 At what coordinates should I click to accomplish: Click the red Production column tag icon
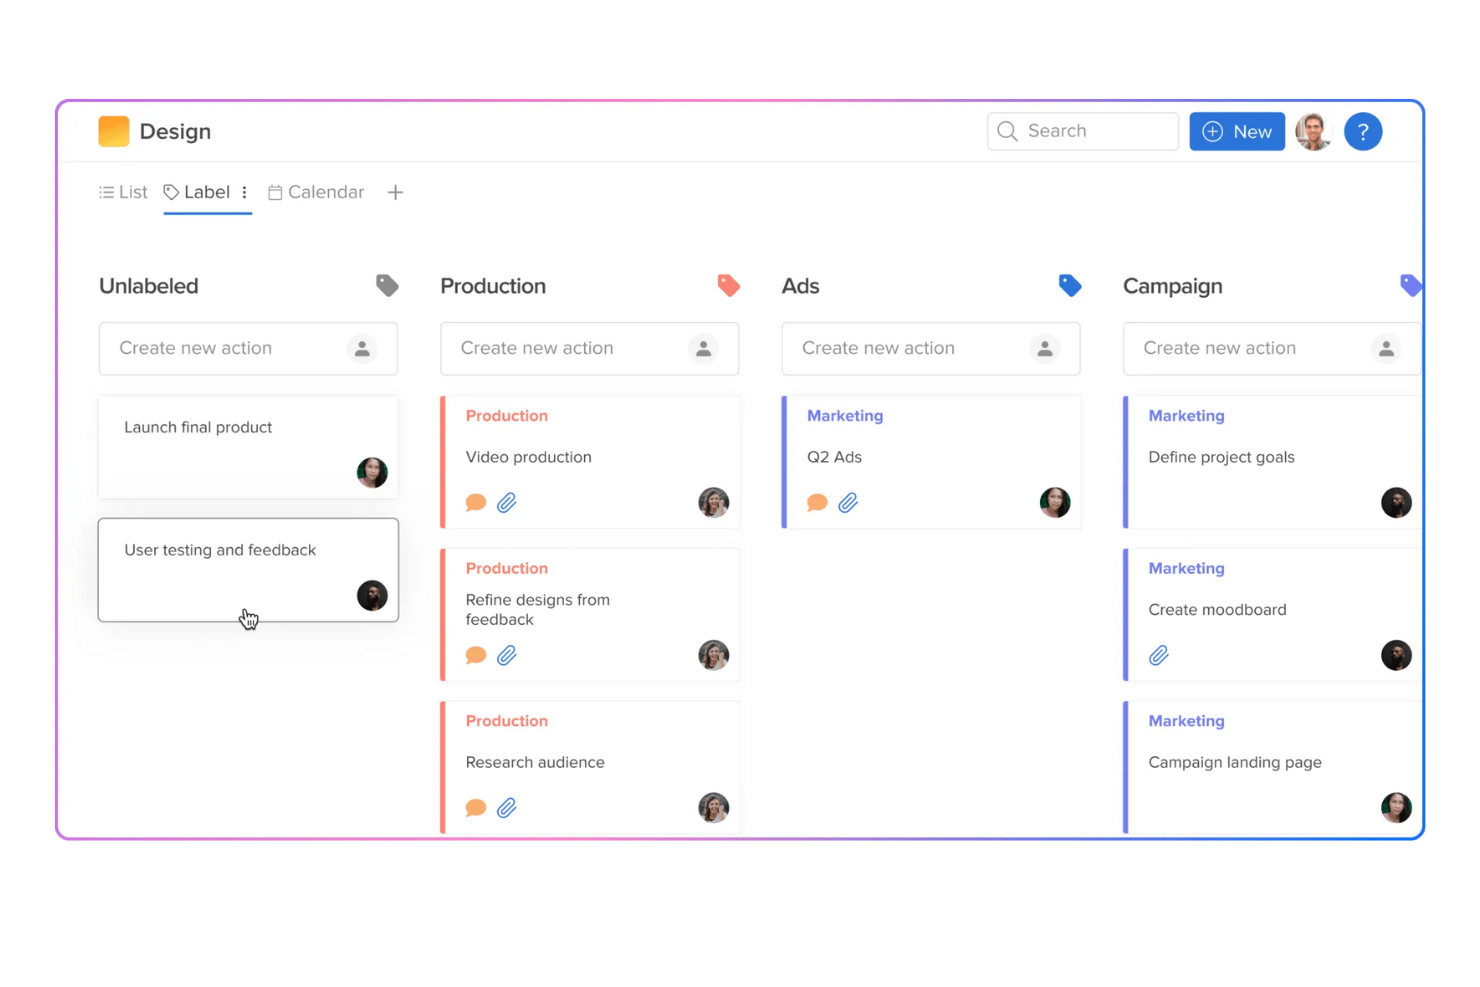click(x=729, y=286)
